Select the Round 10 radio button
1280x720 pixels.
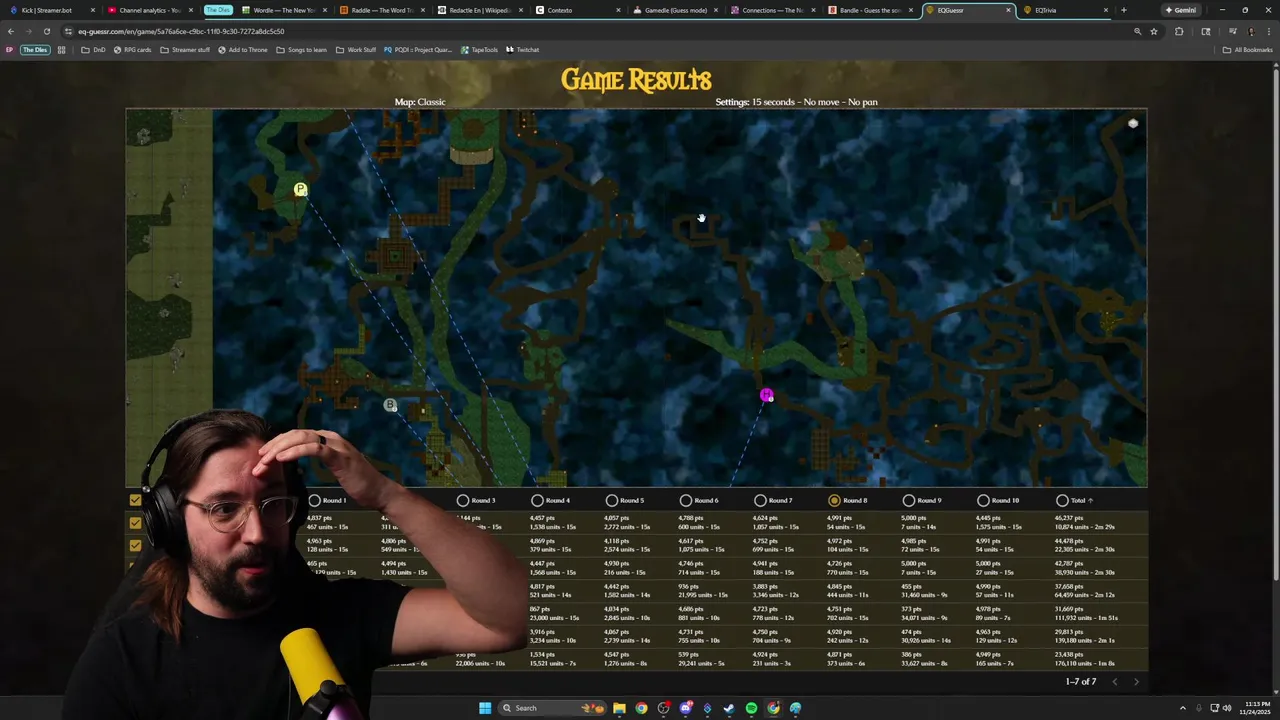983,500
